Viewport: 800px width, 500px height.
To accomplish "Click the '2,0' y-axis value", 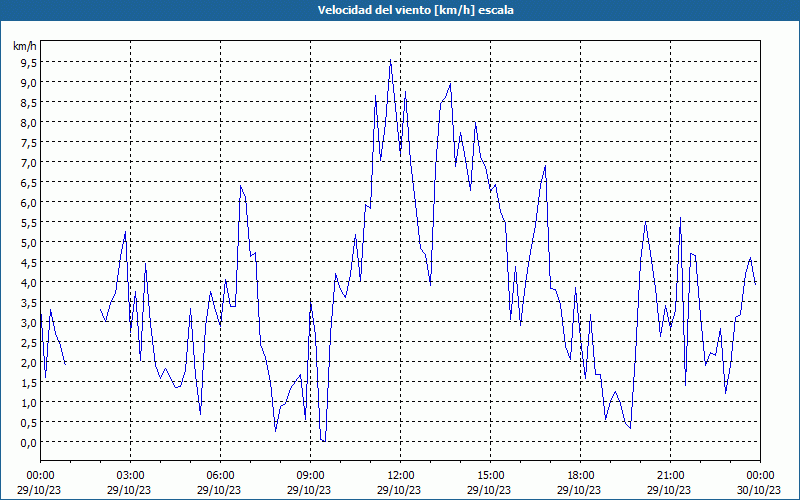I will click(x=29, y=362).
